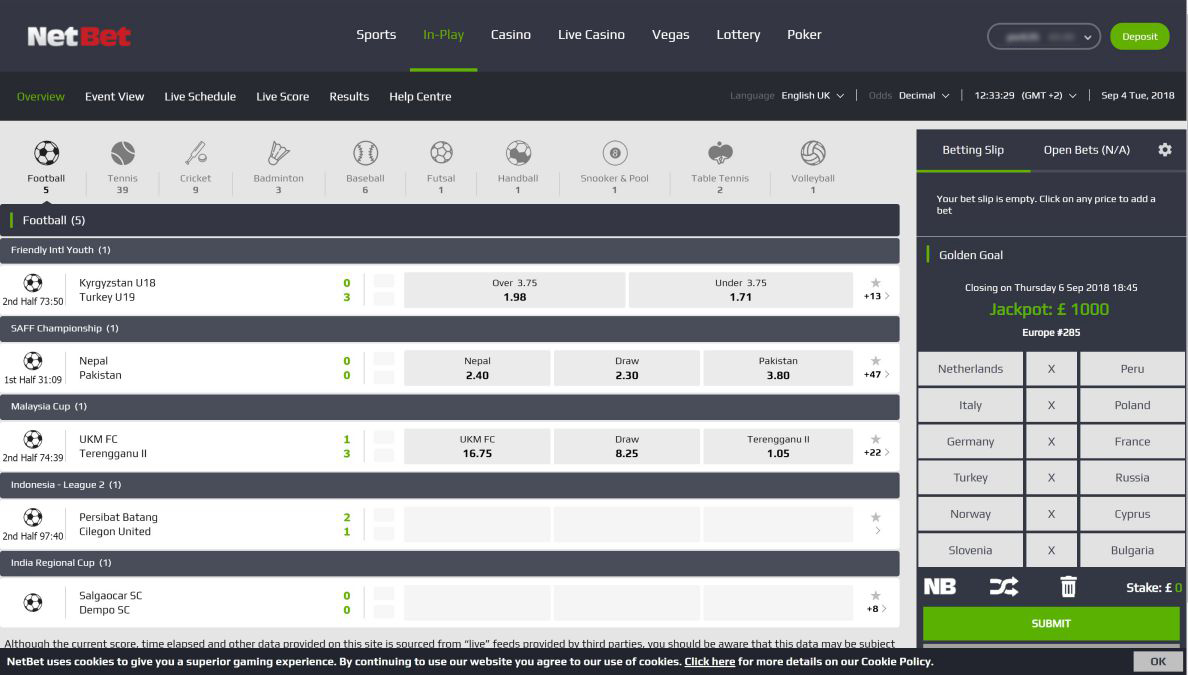Pick France in Golden Goal
1188x675 pixels.
click(1132, 442)
